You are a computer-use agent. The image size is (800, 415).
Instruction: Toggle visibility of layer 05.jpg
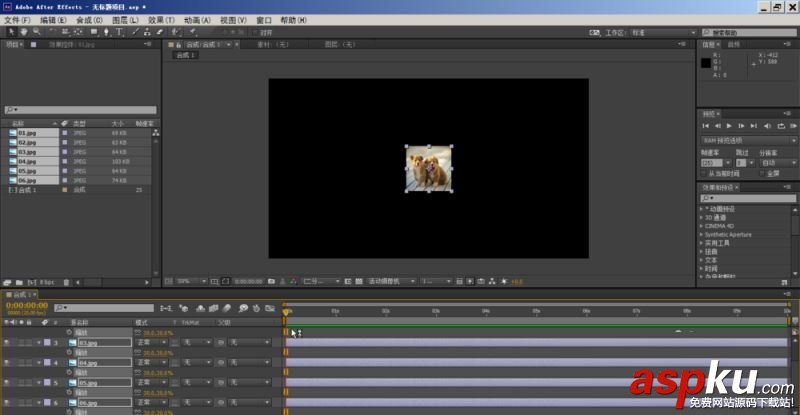coord(7,382)
